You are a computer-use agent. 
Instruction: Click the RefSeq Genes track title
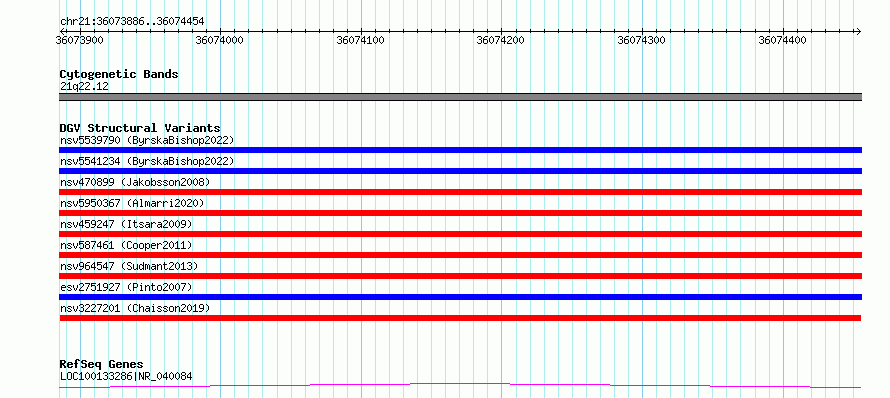pyautogui.click(x=101, y=365)
